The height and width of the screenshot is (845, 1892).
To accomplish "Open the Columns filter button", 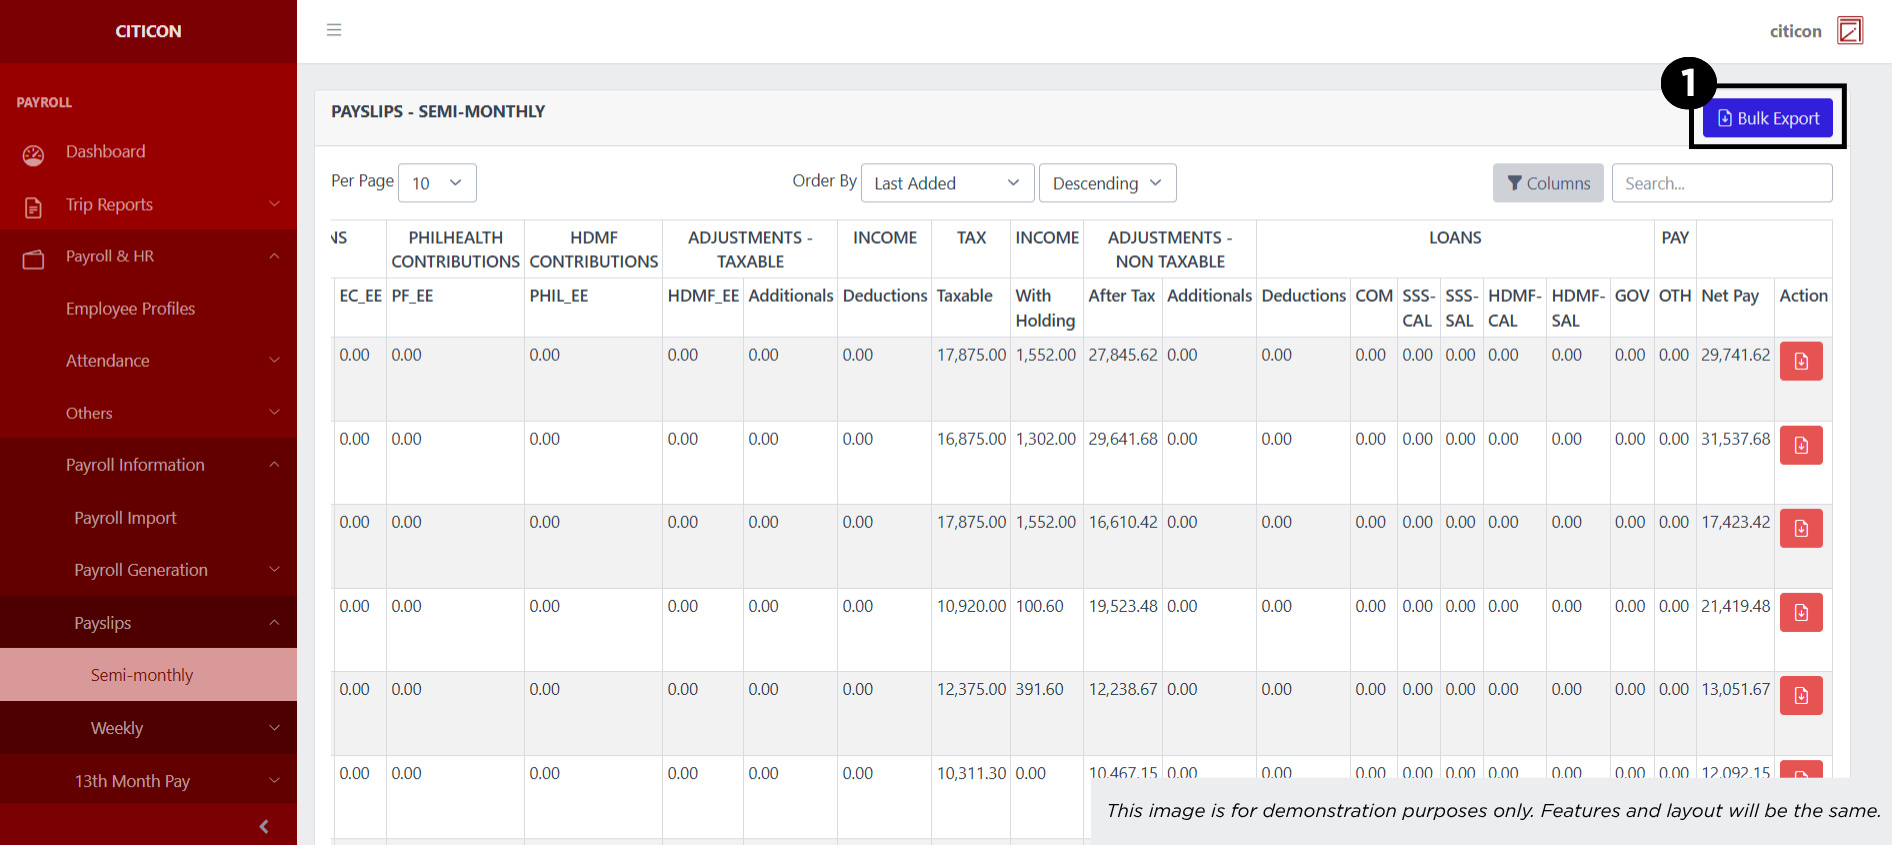I will click(x=1547, y=183).
